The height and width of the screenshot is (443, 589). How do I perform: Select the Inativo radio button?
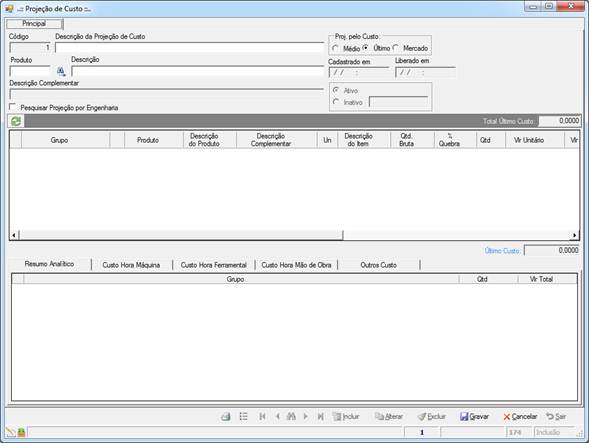coord(336,102)
